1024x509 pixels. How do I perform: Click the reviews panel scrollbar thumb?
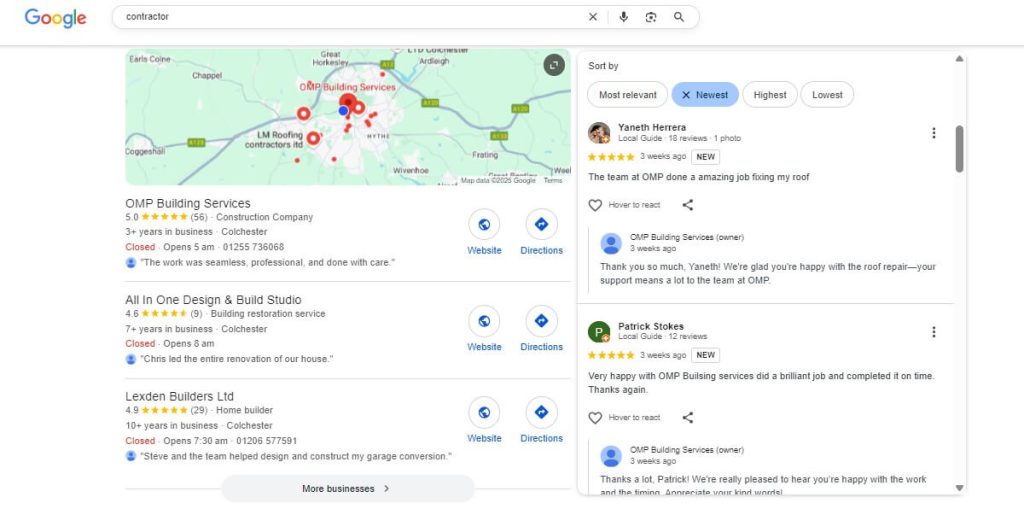click(x=959, y=149)
